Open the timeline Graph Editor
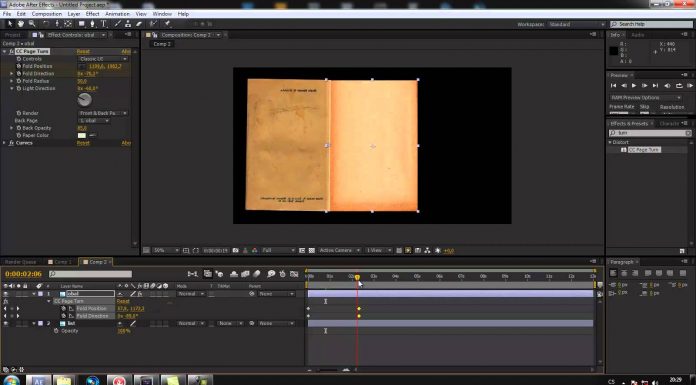Image resolution: width=696 pixels, height=385 pixels. [x=294, y=274]
